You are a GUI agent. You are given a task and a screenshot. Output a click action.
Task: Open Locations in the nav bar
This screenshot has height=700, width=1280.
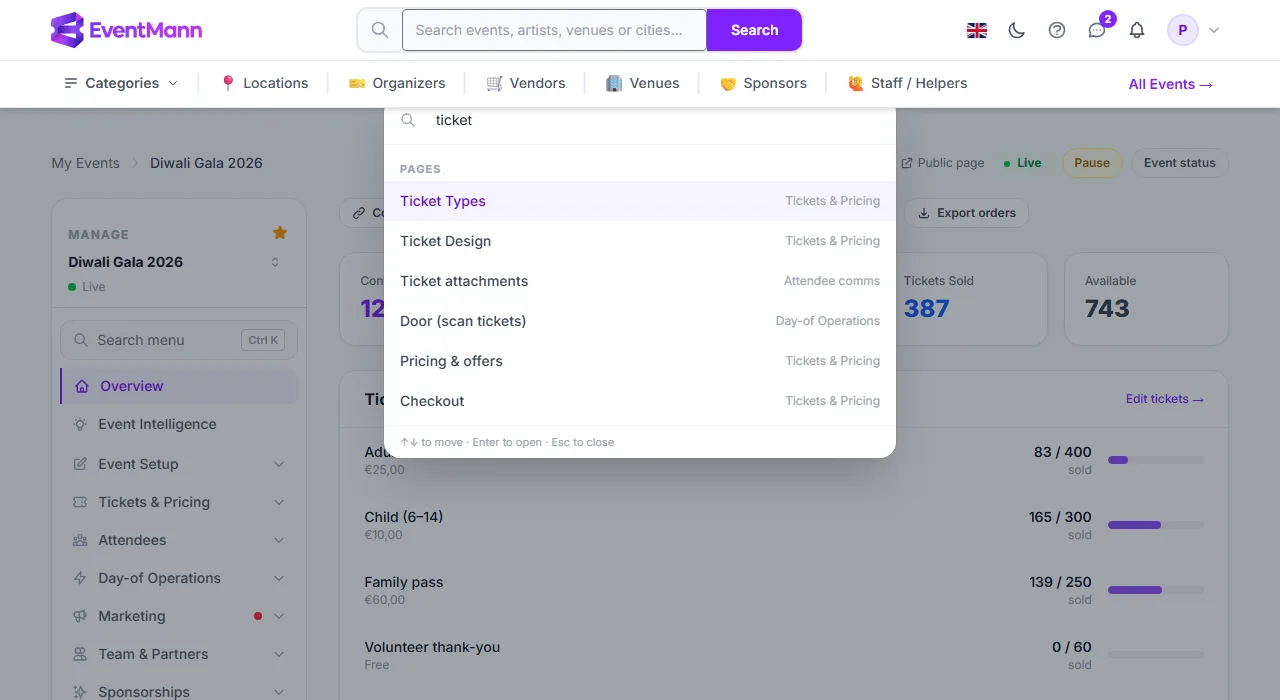(264, 83)
